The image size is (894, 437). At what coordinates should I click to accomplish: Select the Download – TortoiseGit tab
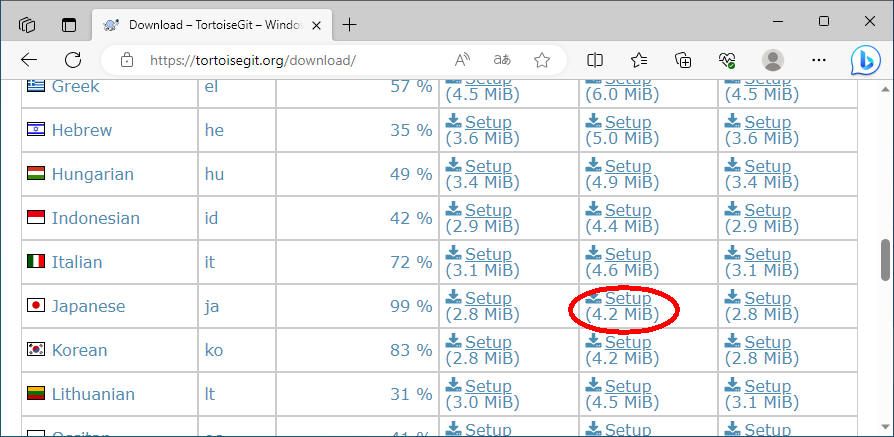[200, 24]
